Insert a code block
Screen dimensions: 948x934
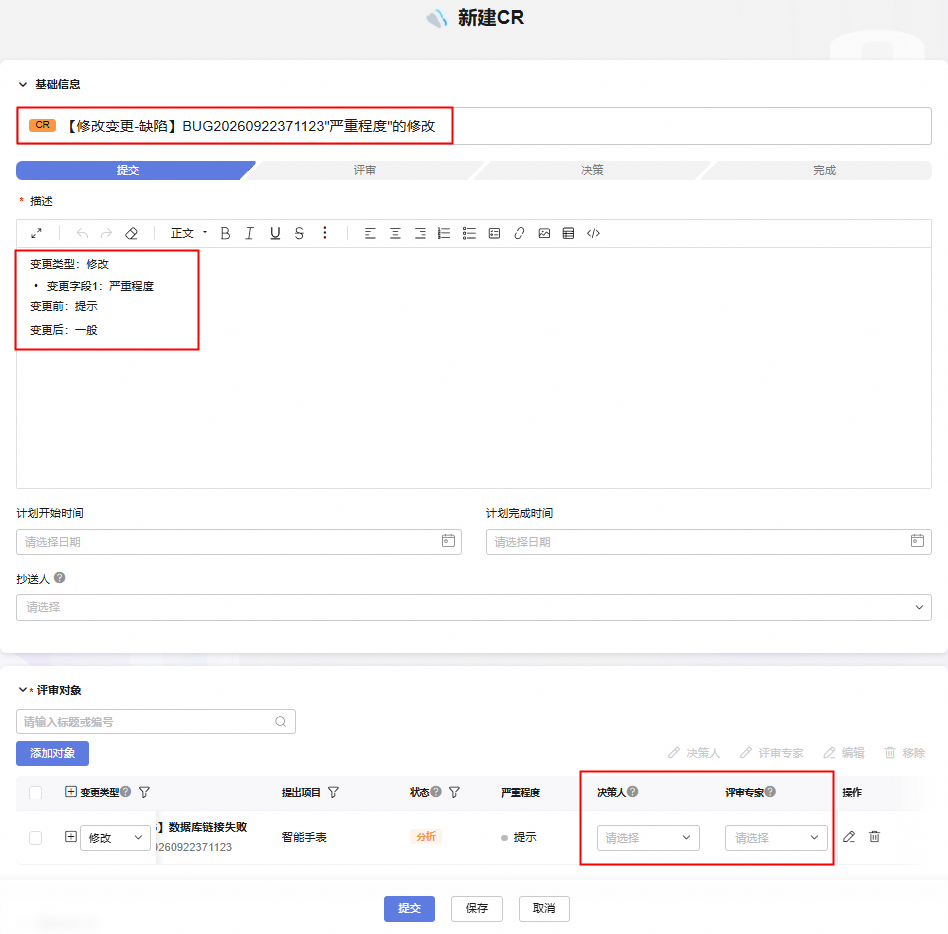[593, 233]
